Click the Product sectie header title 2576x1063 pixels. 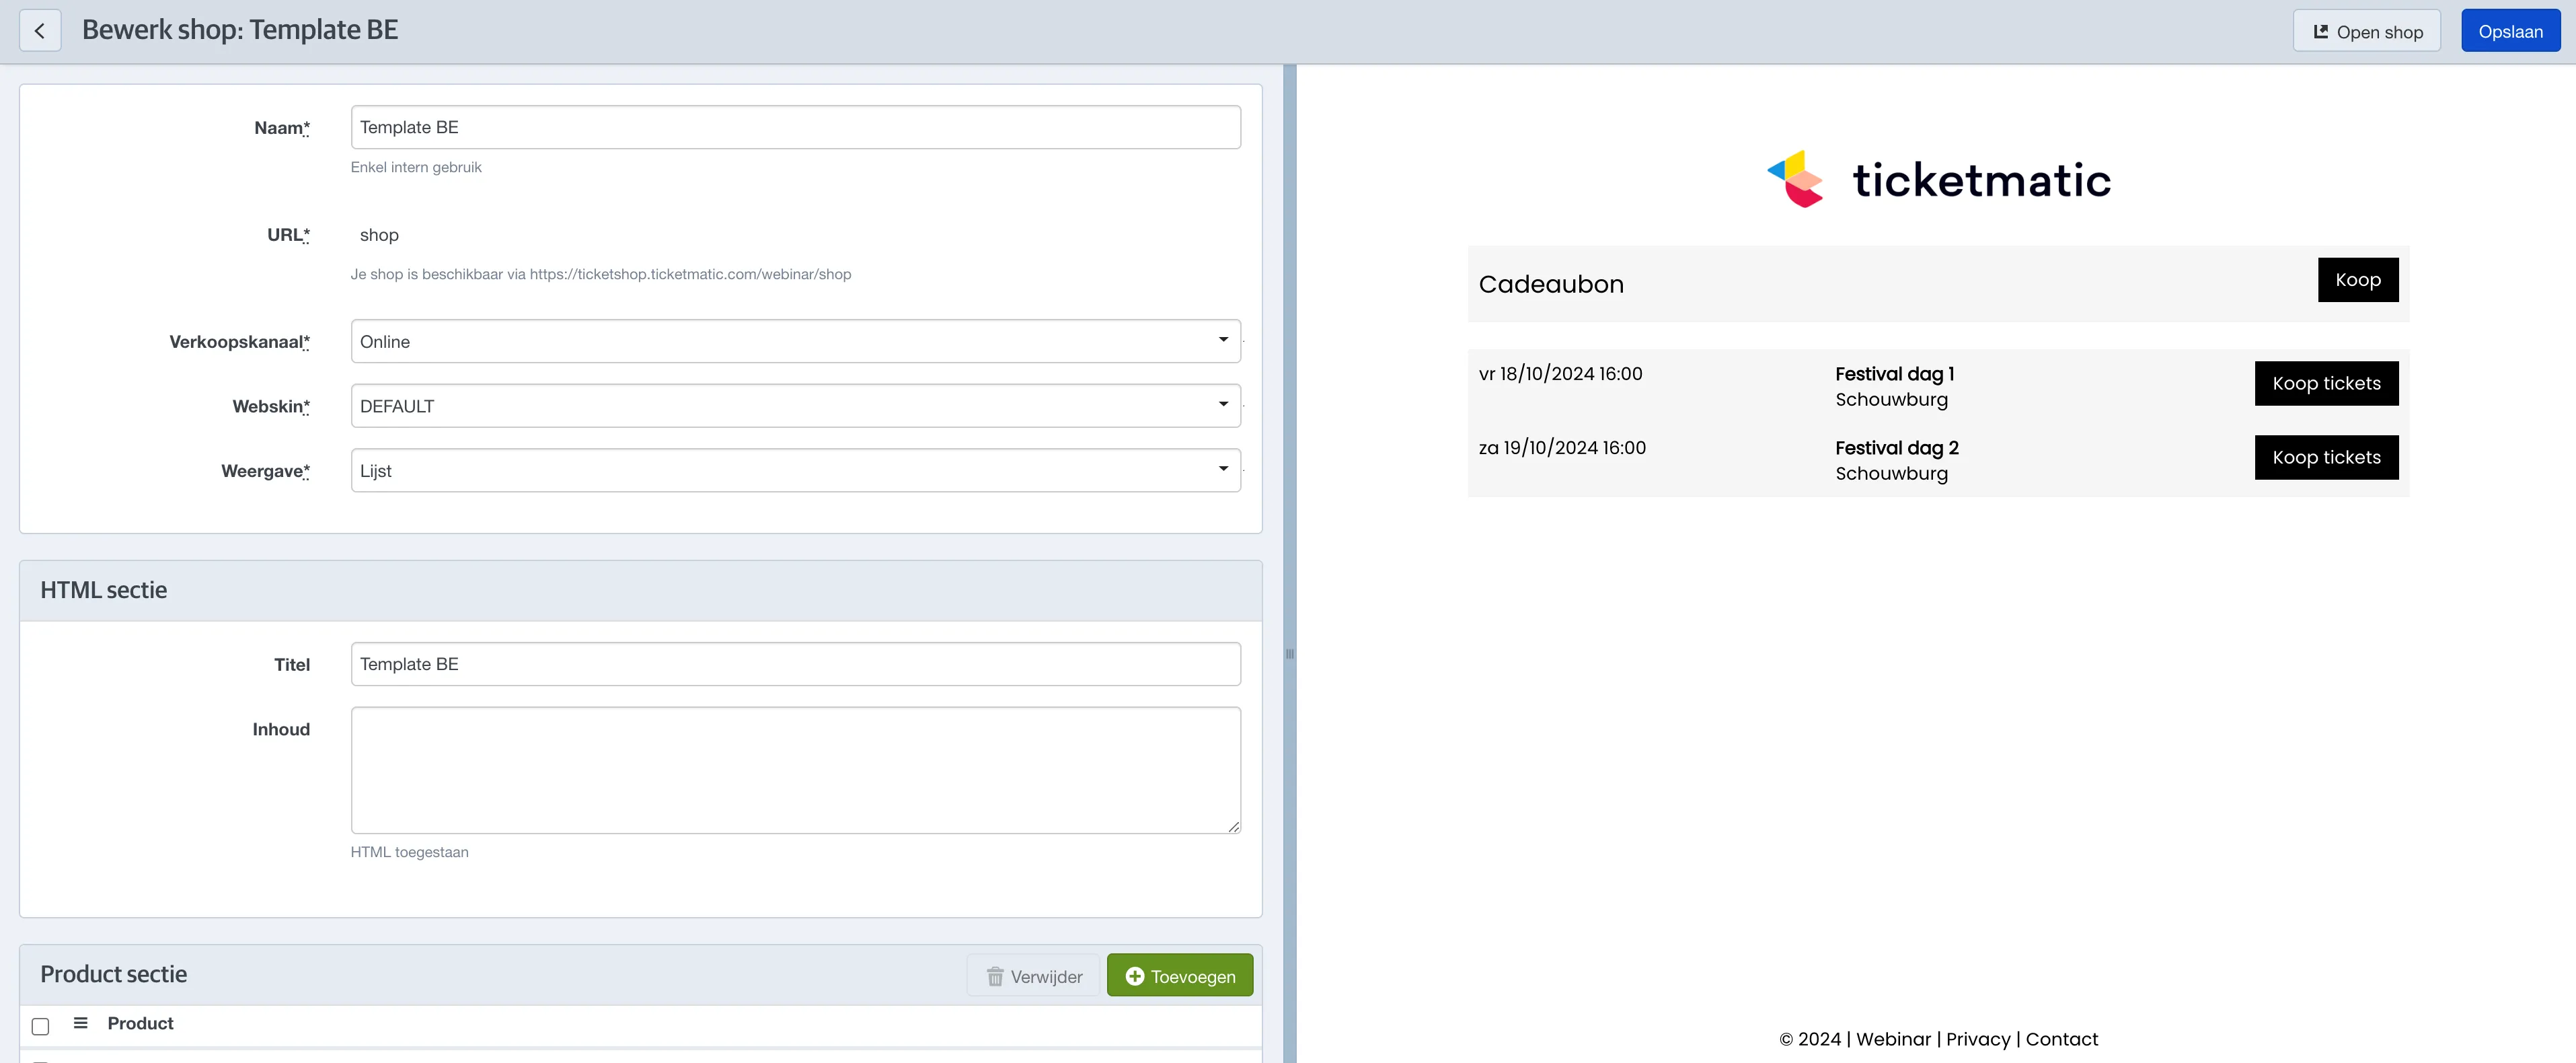(x=113, y=974)
